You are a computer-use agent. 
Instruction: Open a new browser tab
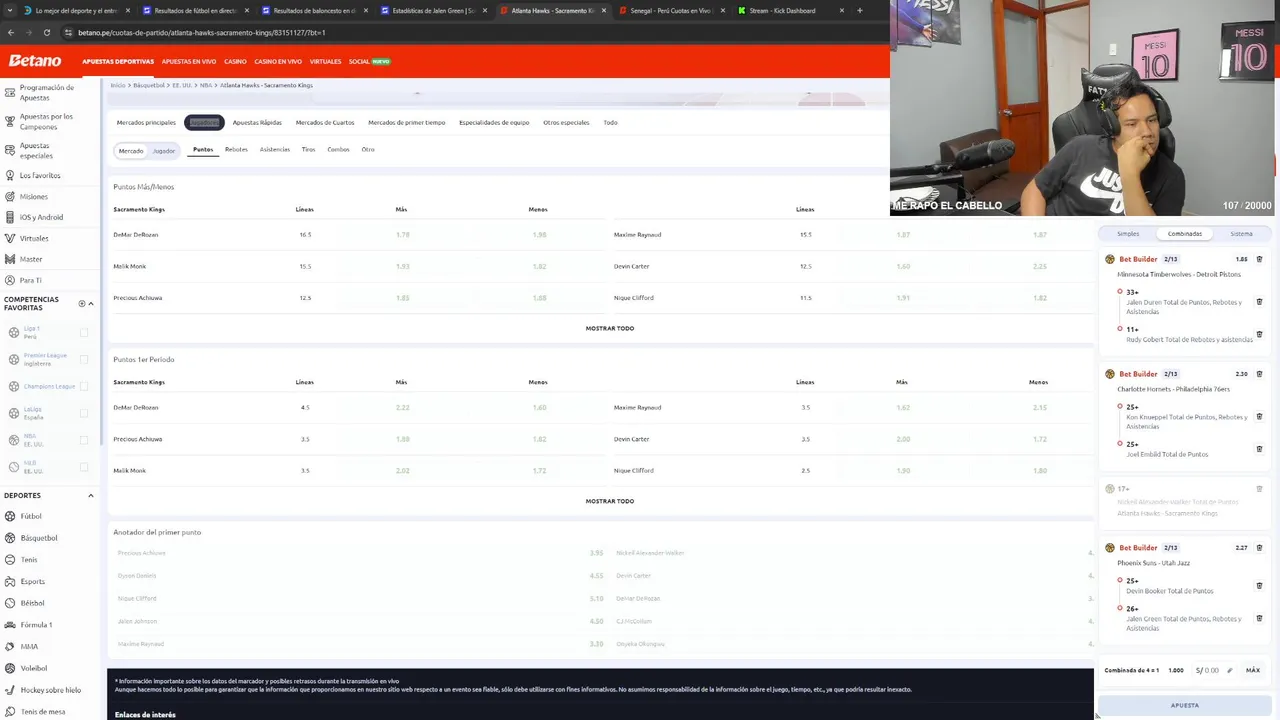point(859,10)
